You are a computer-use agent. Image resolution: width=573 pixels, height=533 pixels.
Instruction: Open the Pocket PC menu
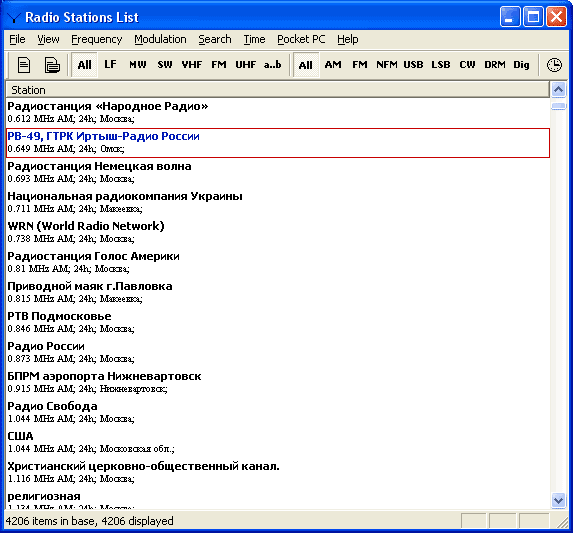coord(301,39)
